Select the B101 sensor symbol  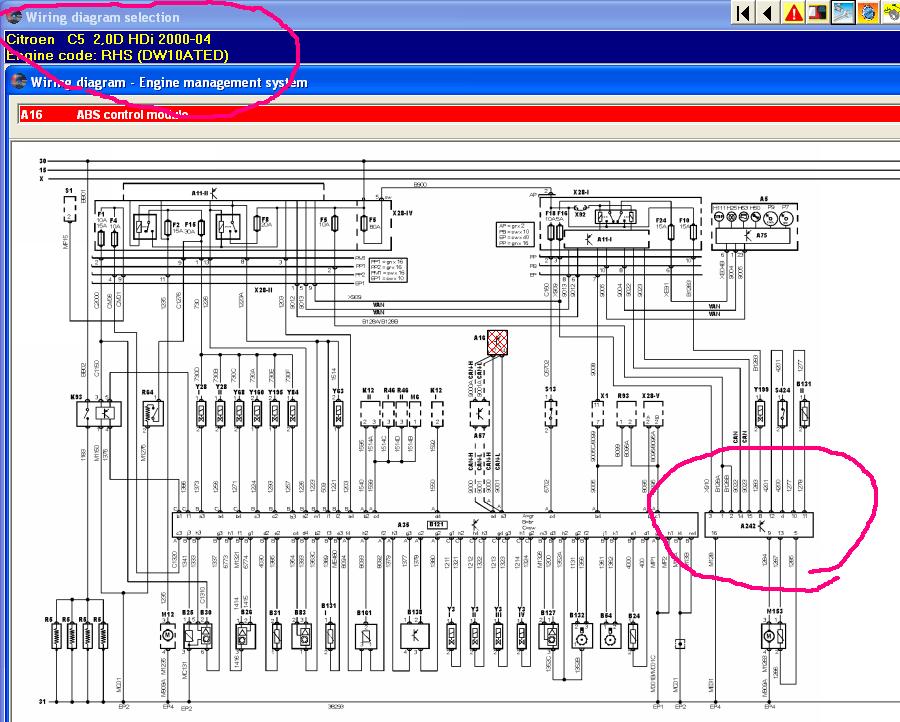tap(366, 635)
